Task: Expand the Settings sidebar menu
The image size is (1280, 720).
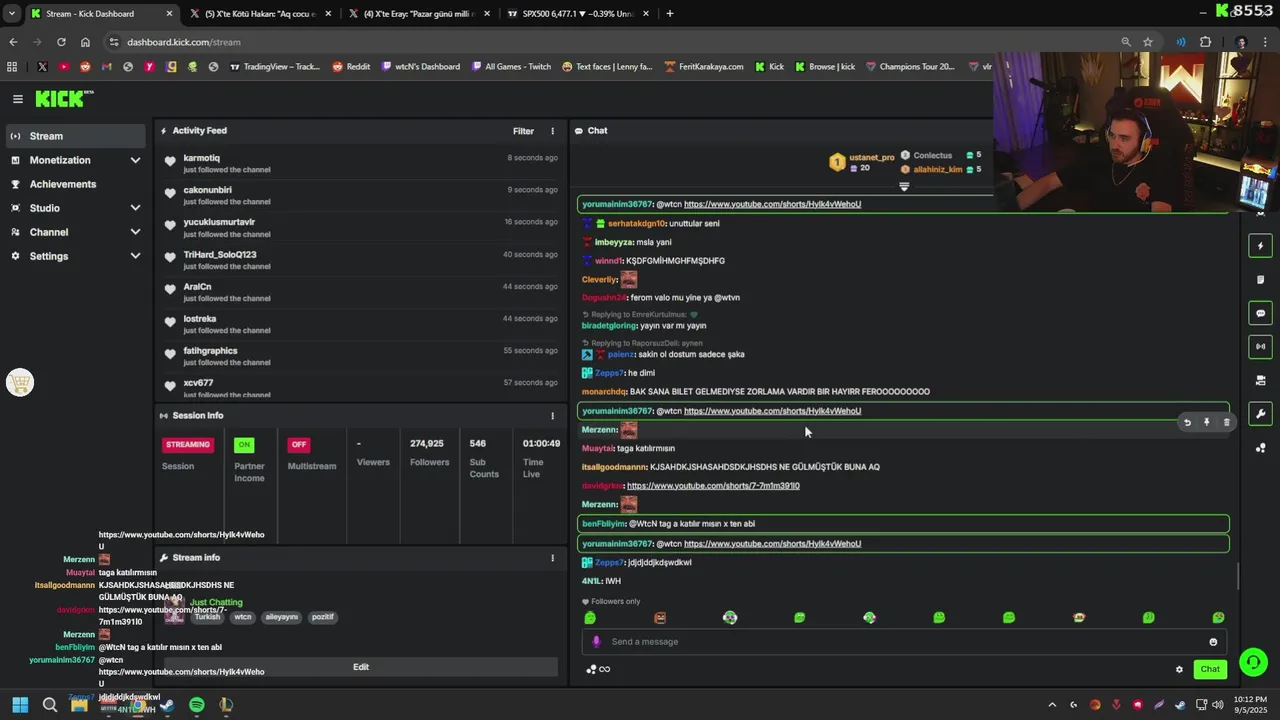Action: [76, 256]
